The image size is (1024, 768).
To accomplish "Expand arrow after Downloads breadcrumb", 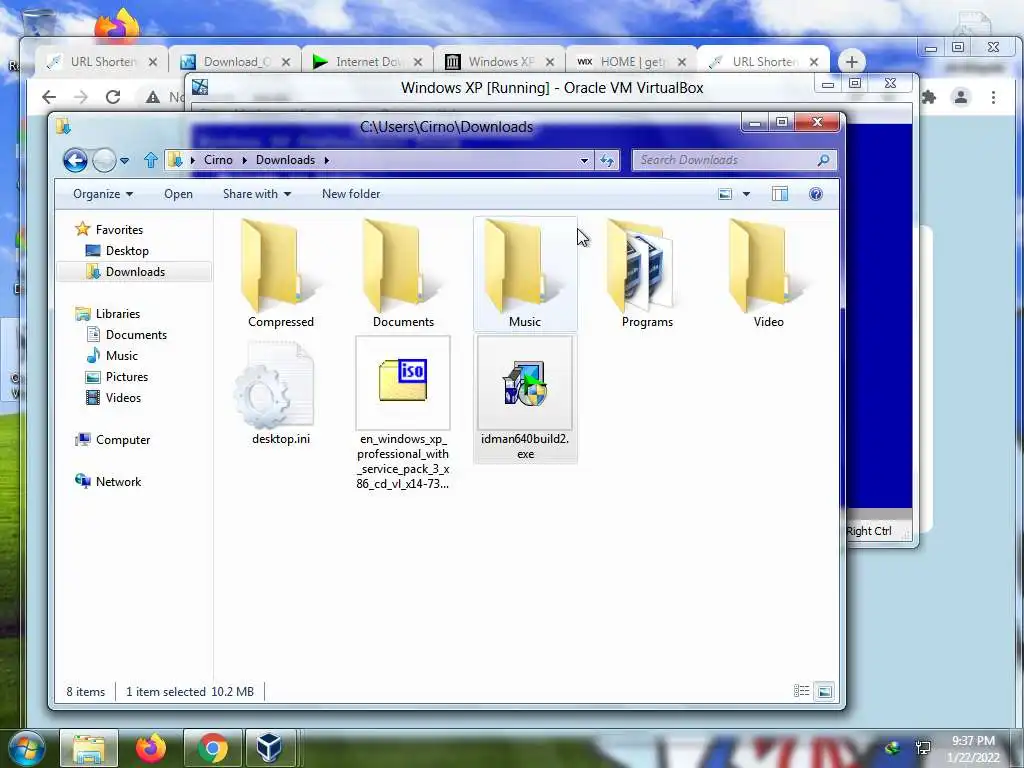I will [327, 160].
